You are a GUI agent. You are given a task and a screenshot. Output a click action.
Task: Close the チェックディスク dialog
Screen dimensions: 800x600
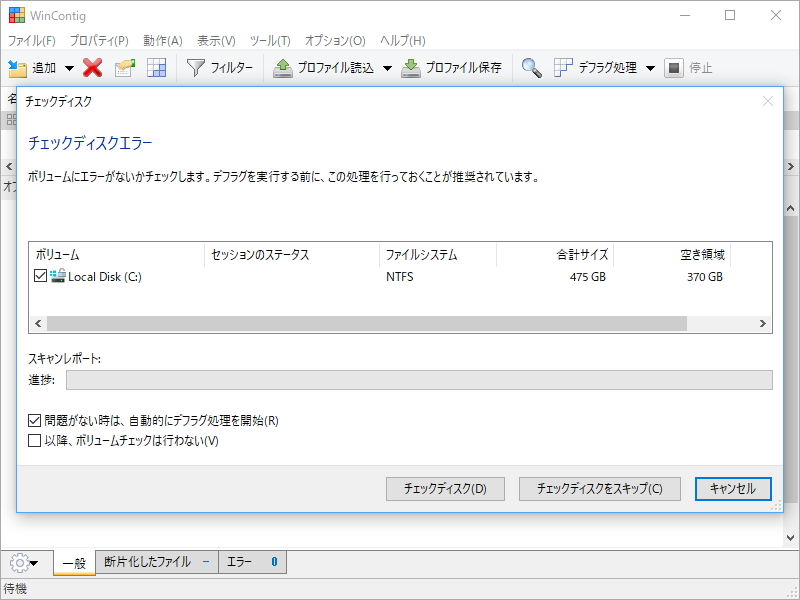click(x=768, y=101)
